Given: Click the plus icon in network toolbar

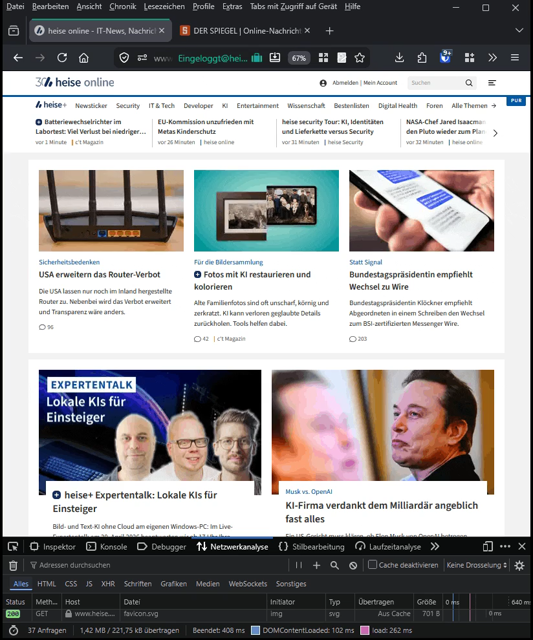Looking at the screenshot, I should coord(316,565).
